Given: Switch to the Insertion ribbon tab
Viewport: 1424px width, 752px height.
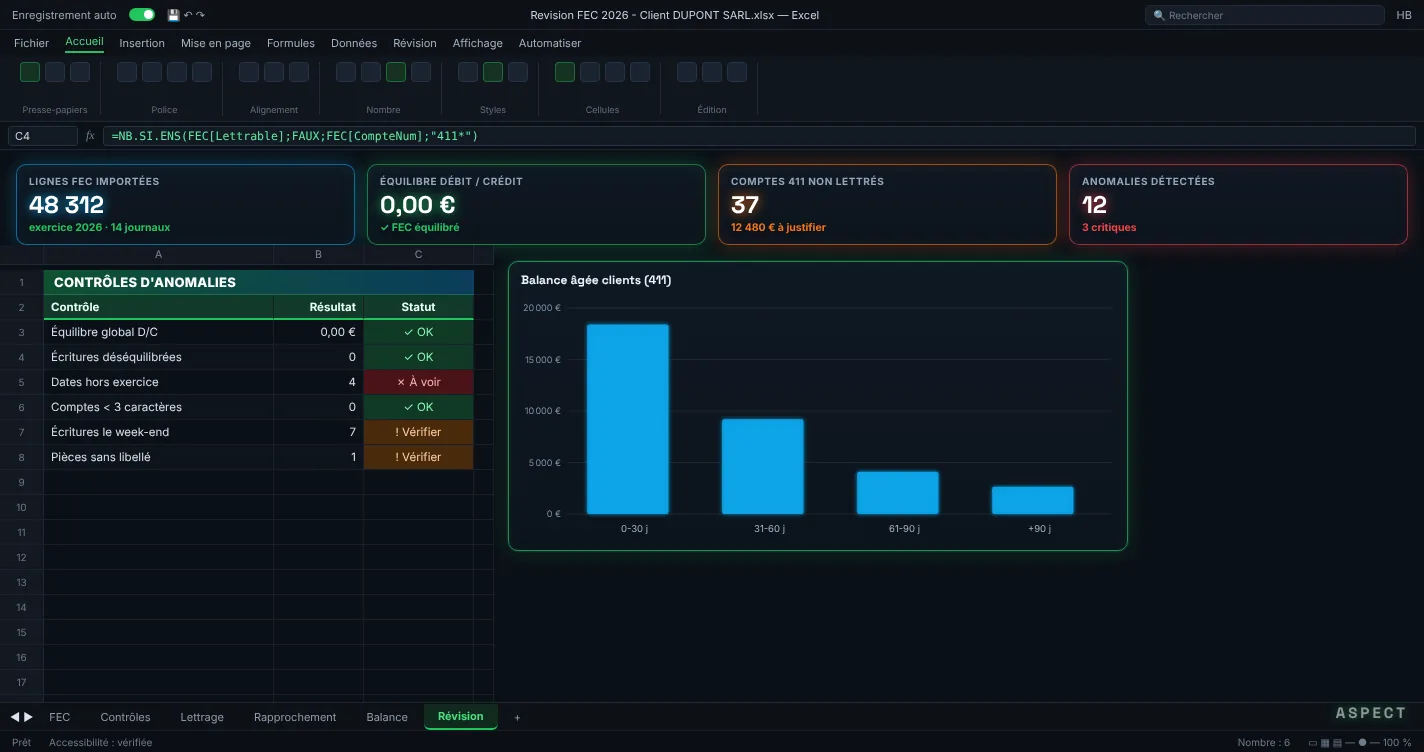Looking at the screenshot, I should [142, 43].
